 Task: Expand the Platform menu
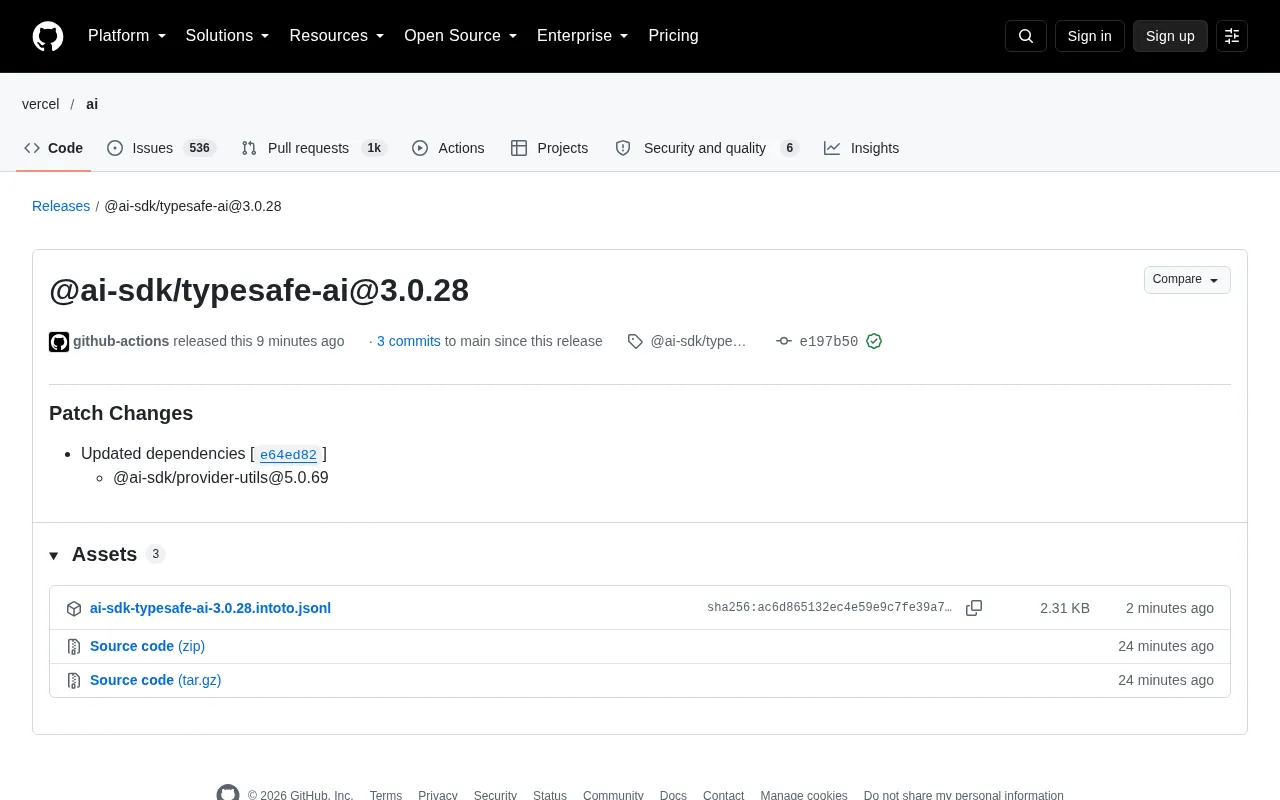point(127,36)
